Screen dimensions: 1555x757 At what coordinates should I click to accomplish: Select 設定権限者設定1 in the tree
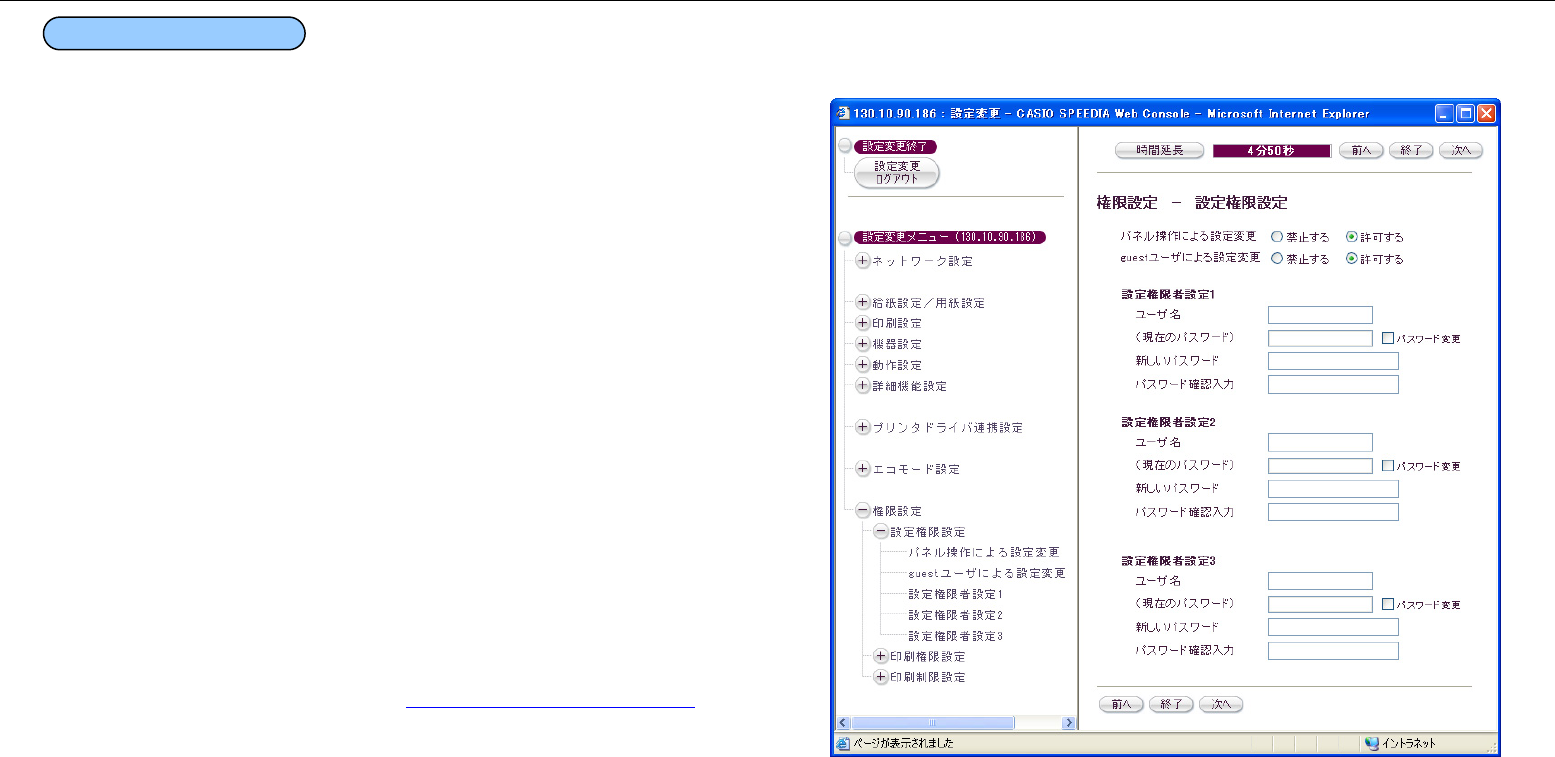point(955,594)
